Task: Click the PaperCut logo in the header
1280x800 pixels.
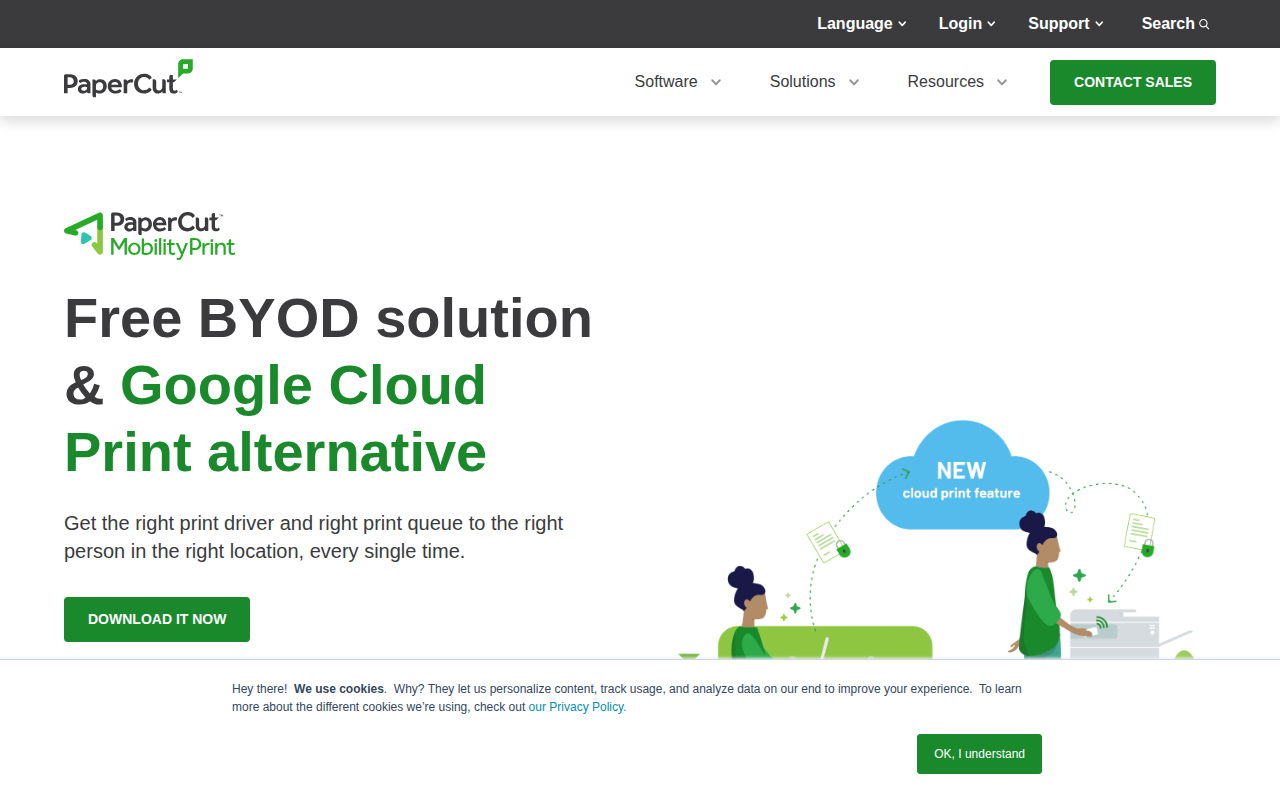Action: (128, 78)
